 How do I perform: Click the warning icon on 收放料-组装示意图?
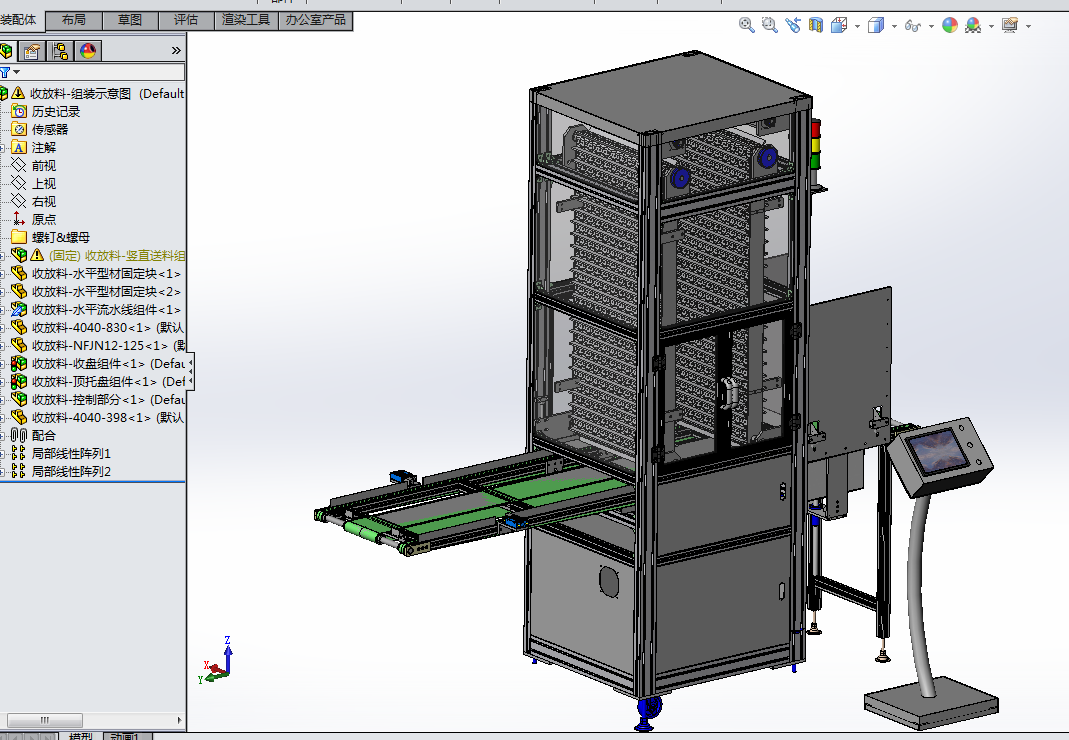point(18,93)
